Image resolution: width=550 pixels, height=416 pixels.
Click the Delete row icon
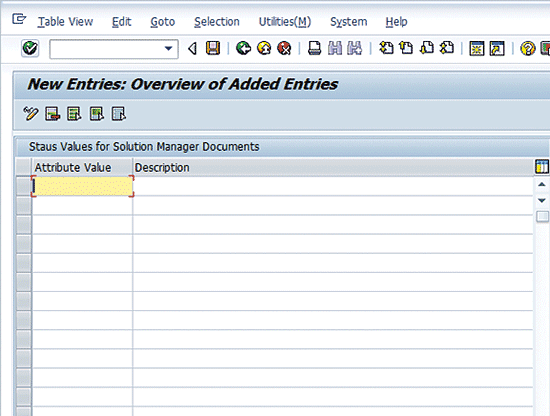[x=52, y=114]
